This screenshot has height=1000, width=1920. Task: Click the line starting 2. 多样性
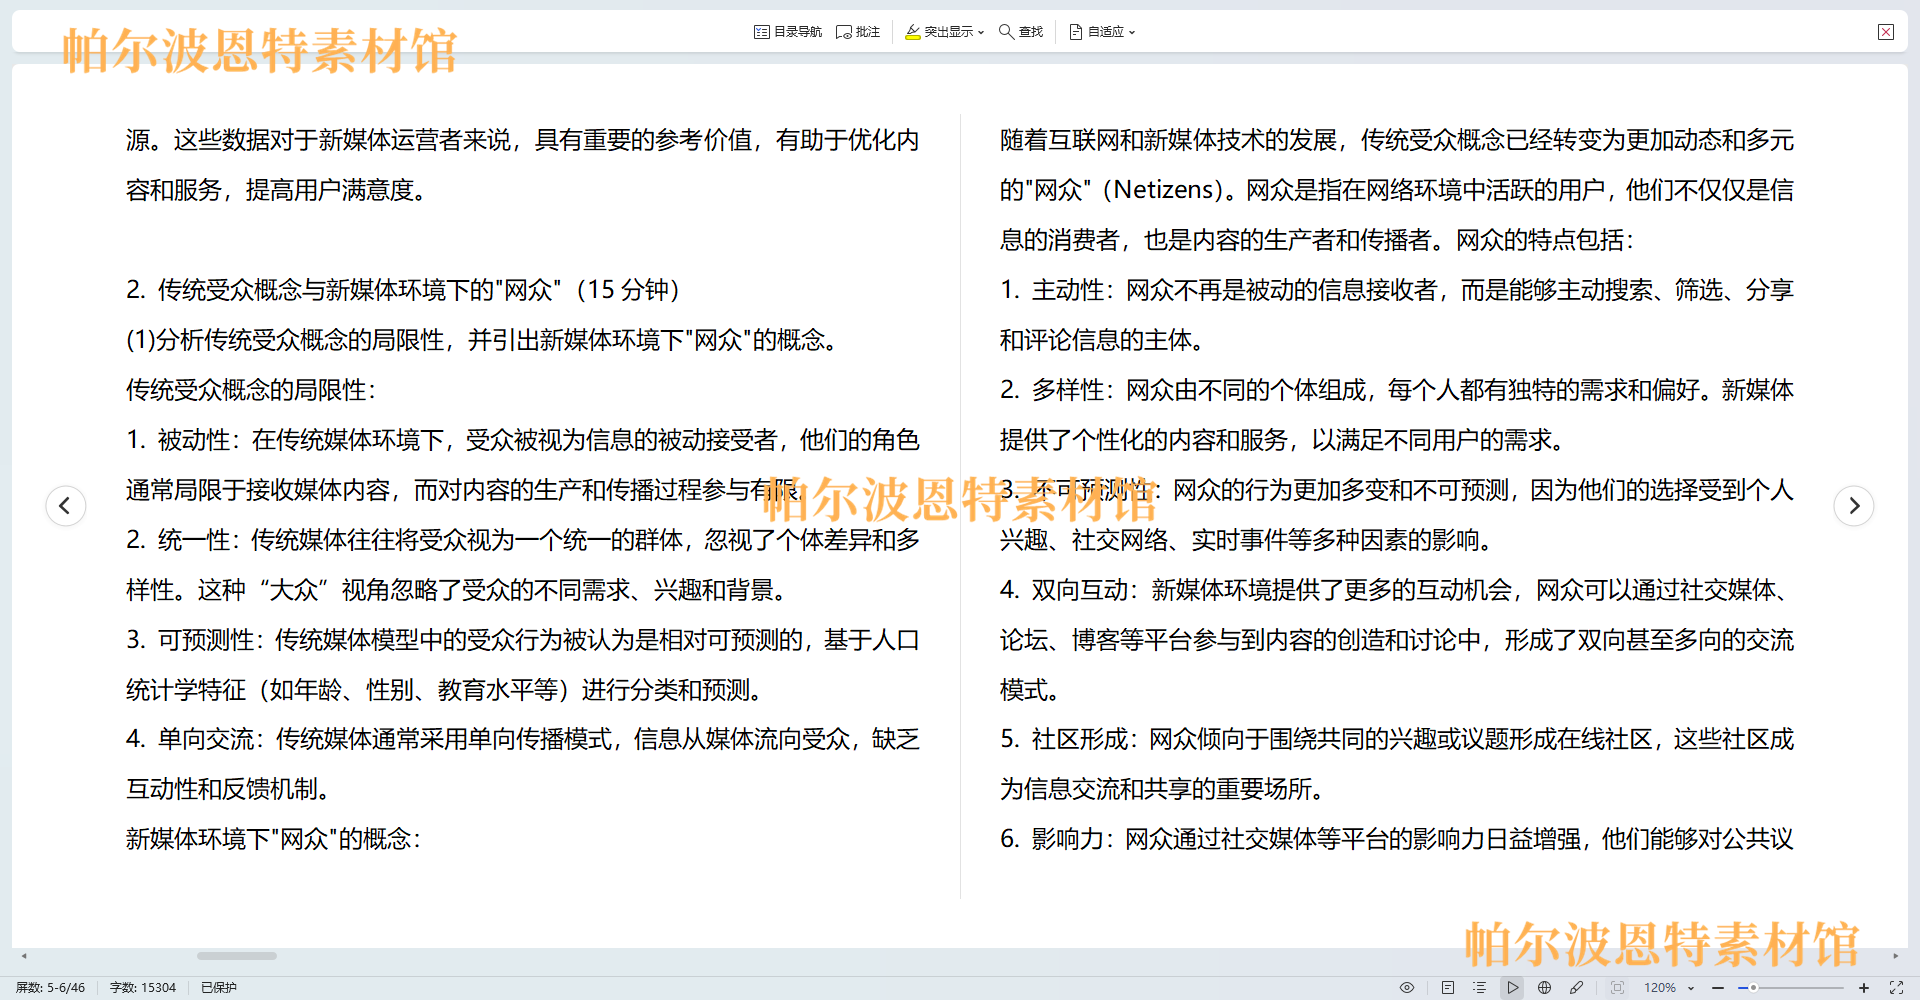(x=1397, y=390)
